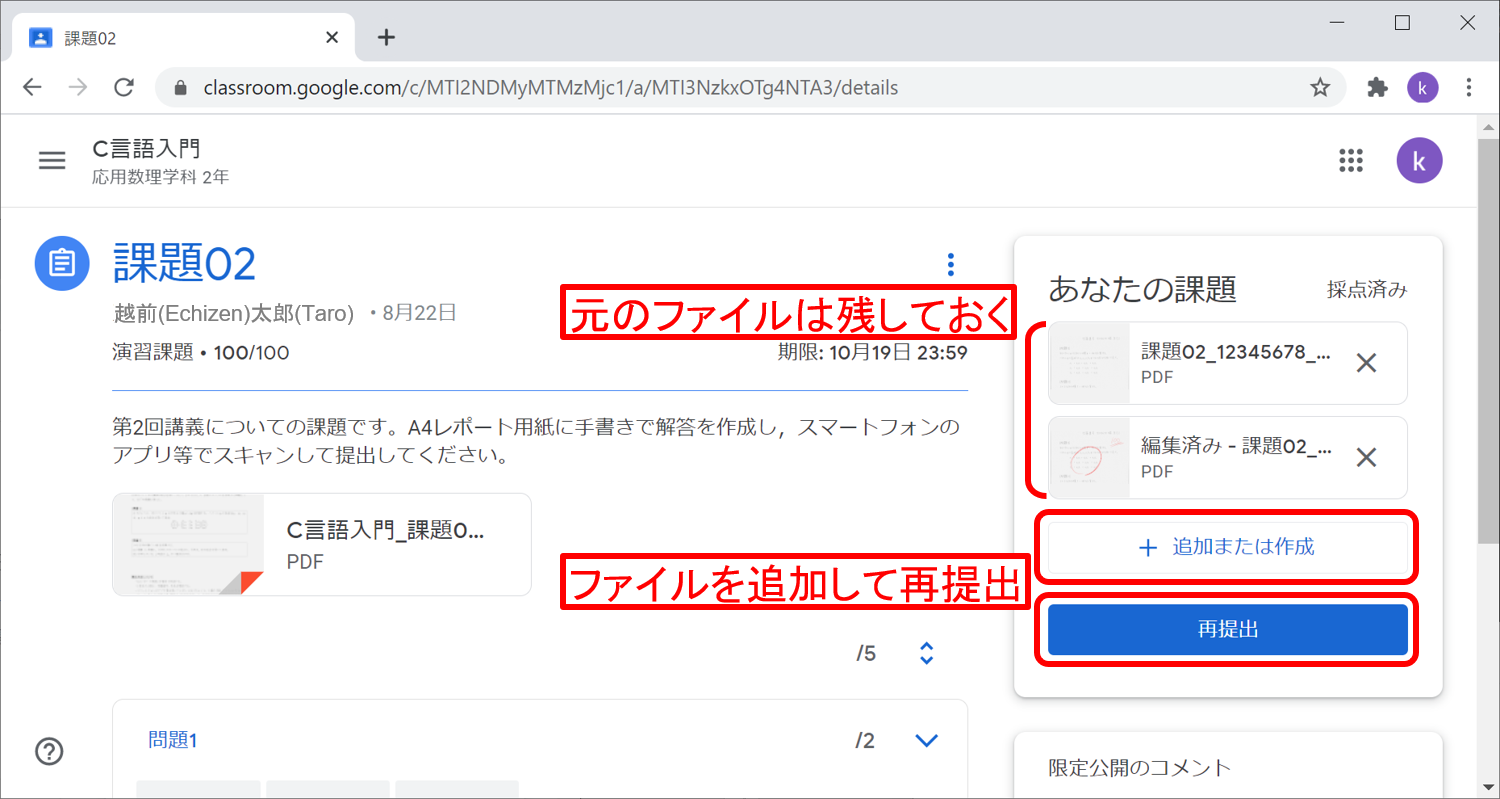Reload the current page
The image size is (1500, 799).
coord(124,88)
